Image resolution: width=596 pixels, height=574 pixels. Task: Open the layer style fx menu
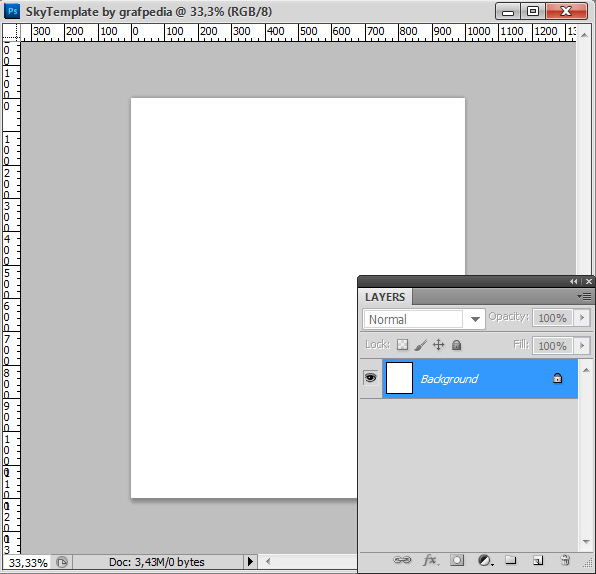[x=430, y=560]
